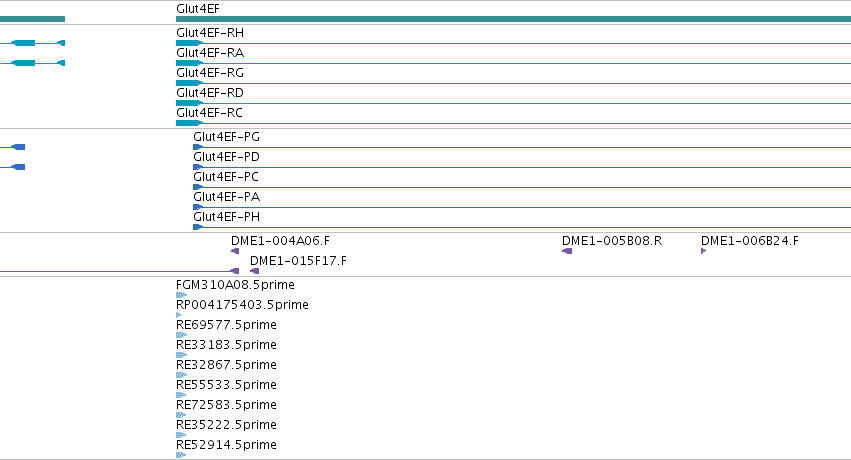
Task: Select the Glut4EF-PA protein label
Action: point(226,197)
